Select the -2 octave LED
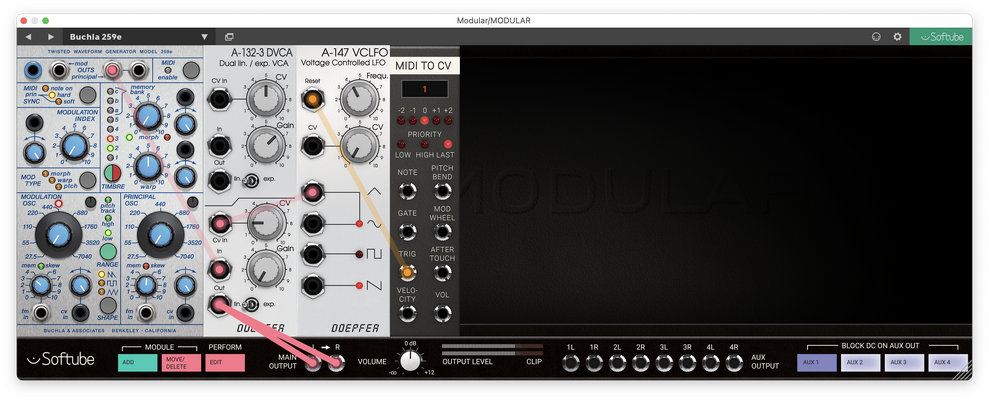Viewport: 989px width, 400px height. tap(401, 120)
